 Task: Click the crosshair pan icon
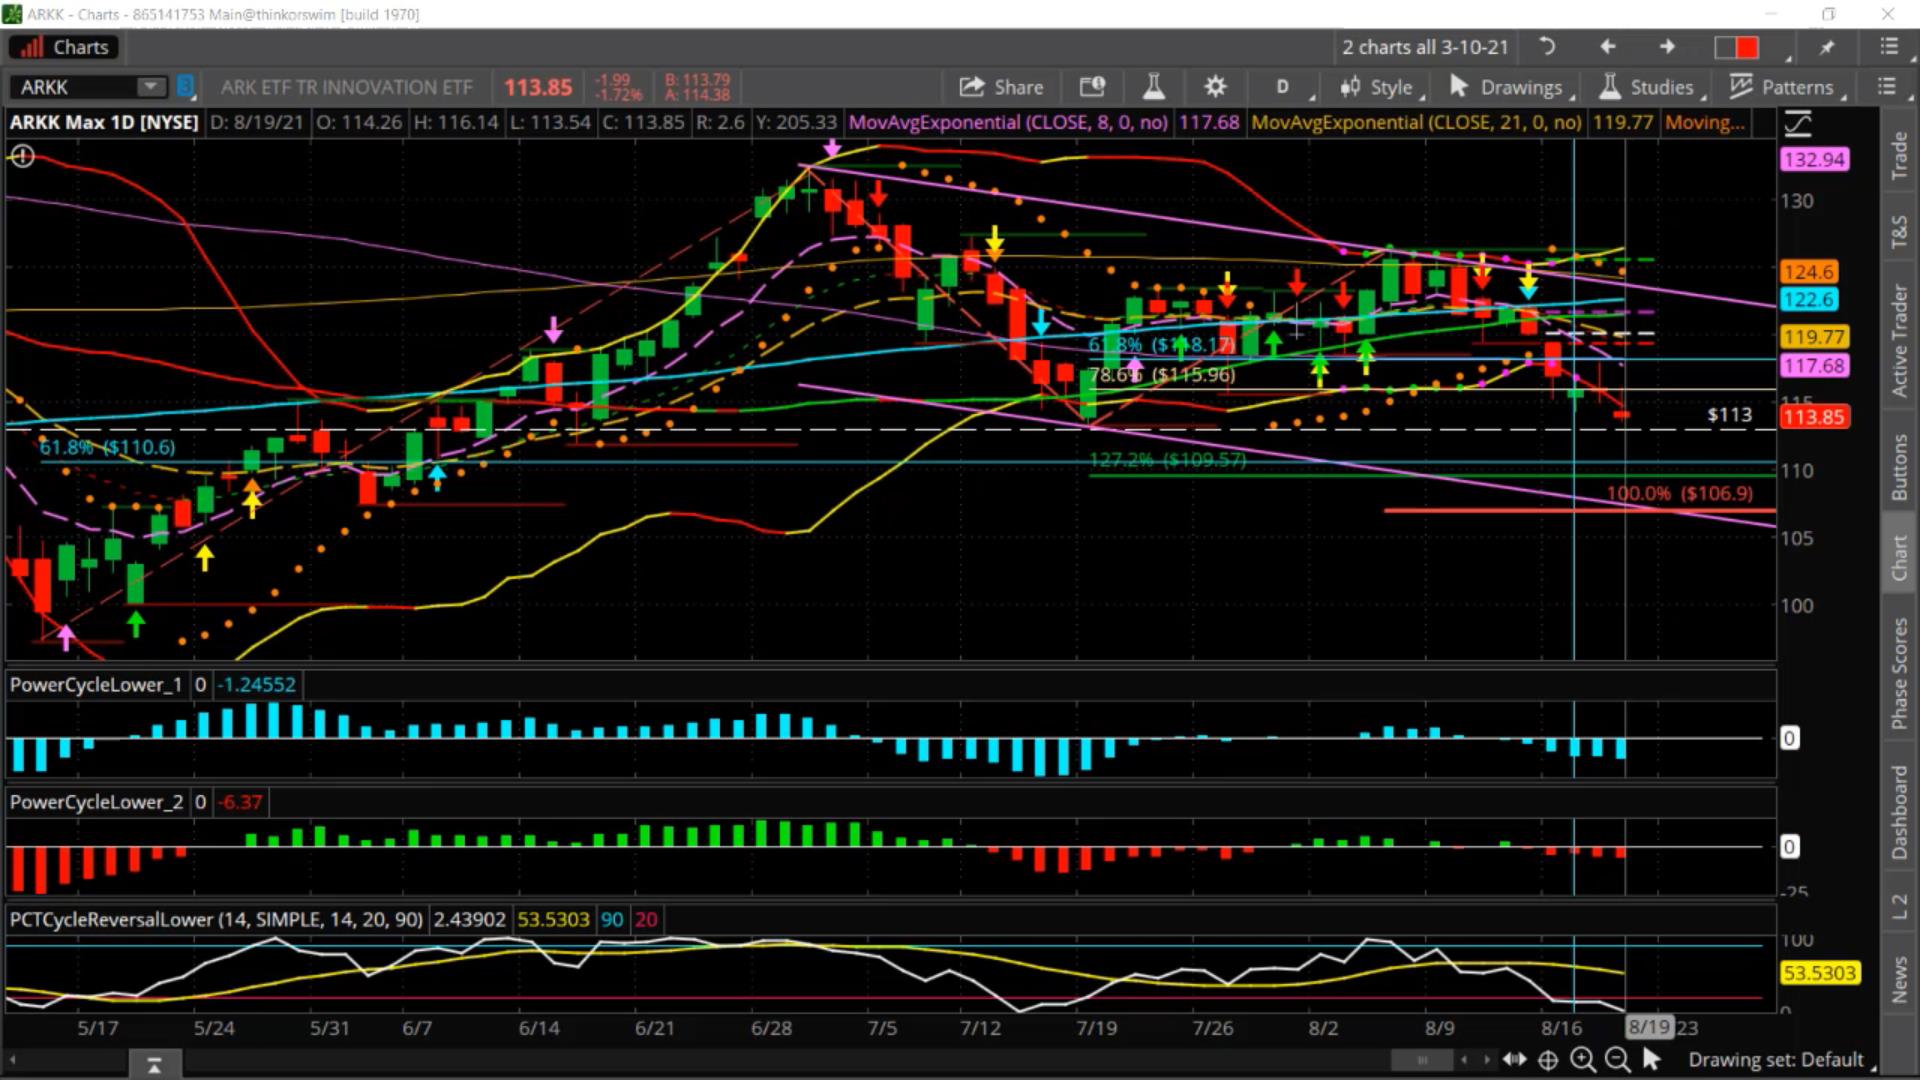coord(1548,1060)
